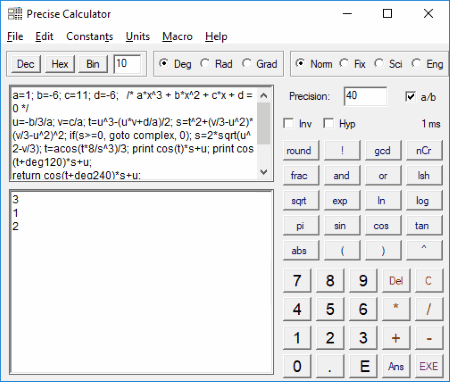Open the Help menu
The height and width of the screenshot is (382, 450).
[216, 36]
